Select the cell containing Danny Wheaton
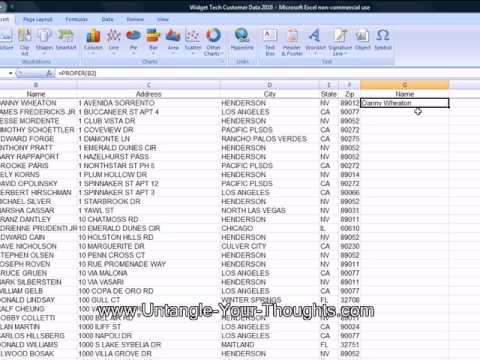Viewport: 480px width, 360px height. (x=405, y=103)
